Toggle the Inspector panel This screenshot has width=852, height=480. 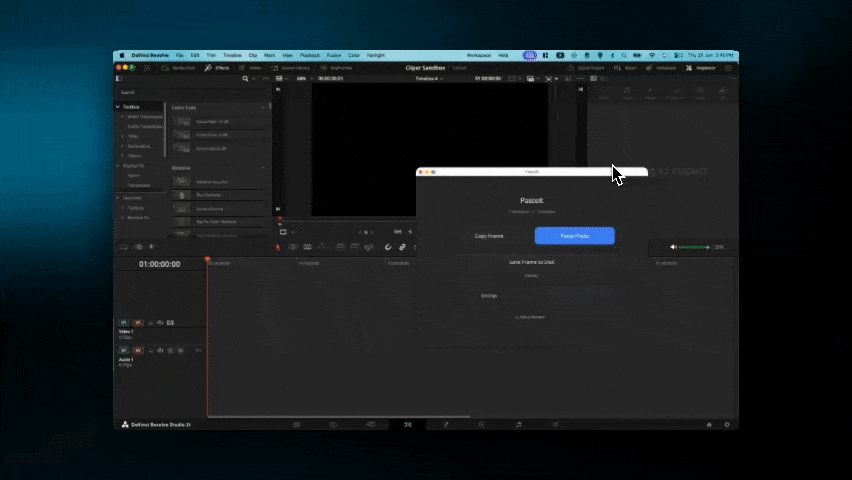tap(701, 68)
